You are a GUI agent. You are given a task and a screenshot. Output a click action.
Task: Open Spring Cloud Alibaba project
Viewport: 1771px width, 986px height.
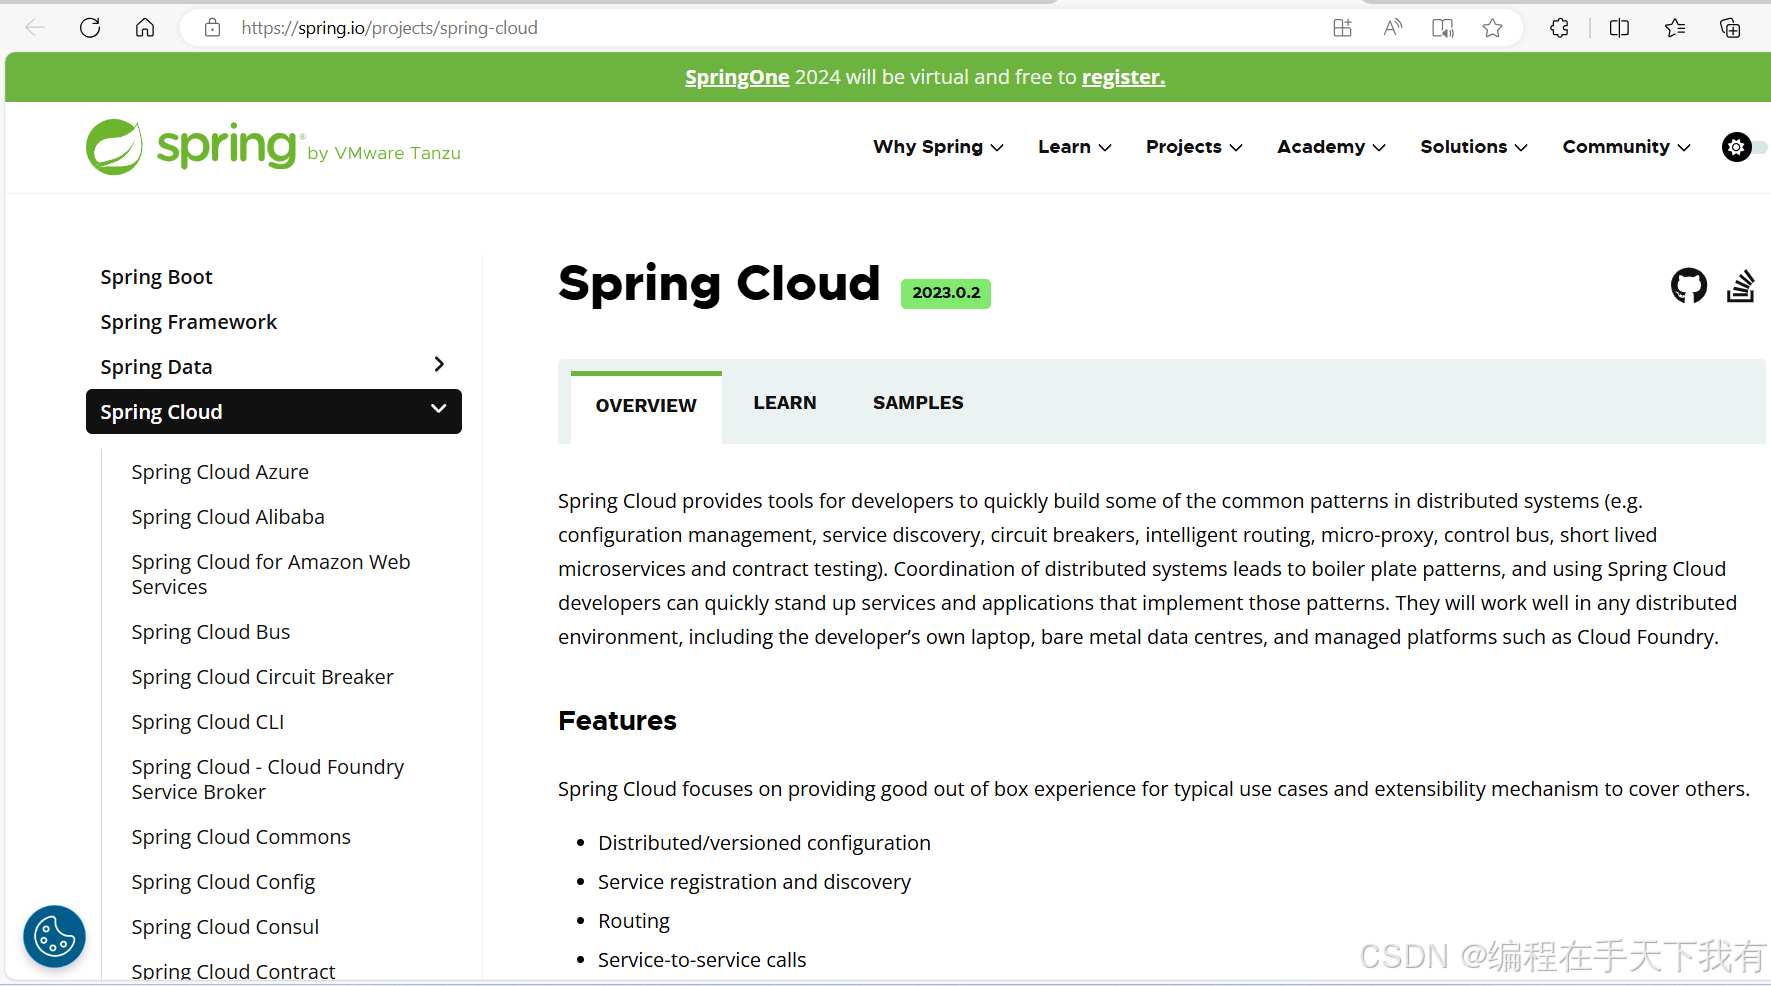(228, 517)
